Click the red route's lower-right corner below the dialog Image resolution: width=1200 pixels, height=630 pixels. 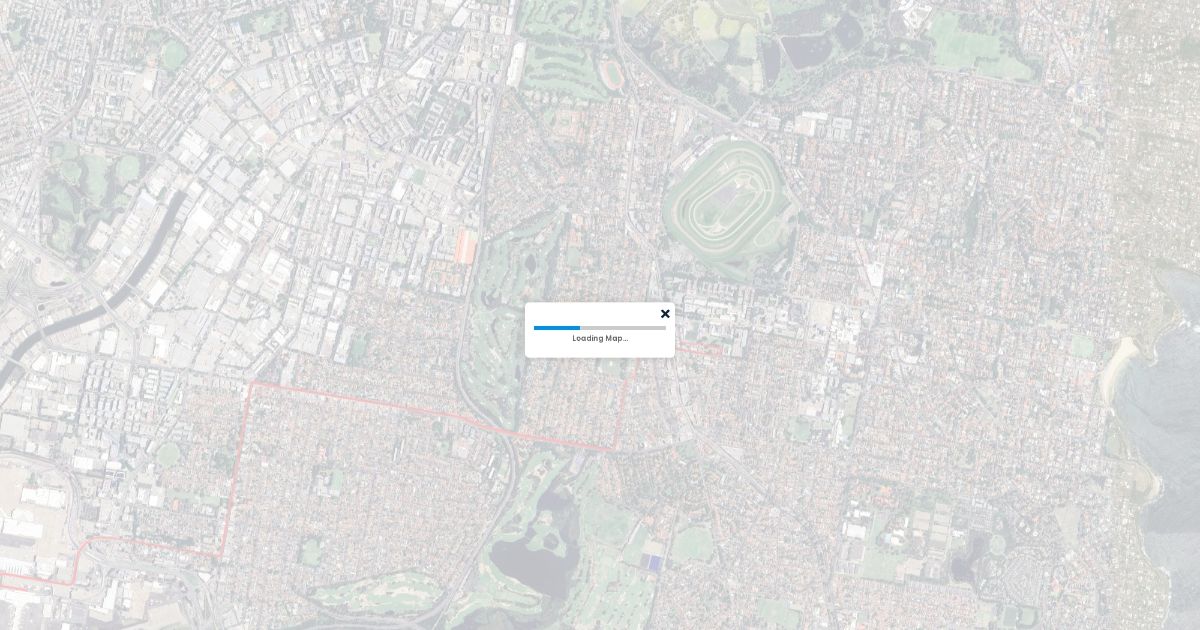coord(617,450)
